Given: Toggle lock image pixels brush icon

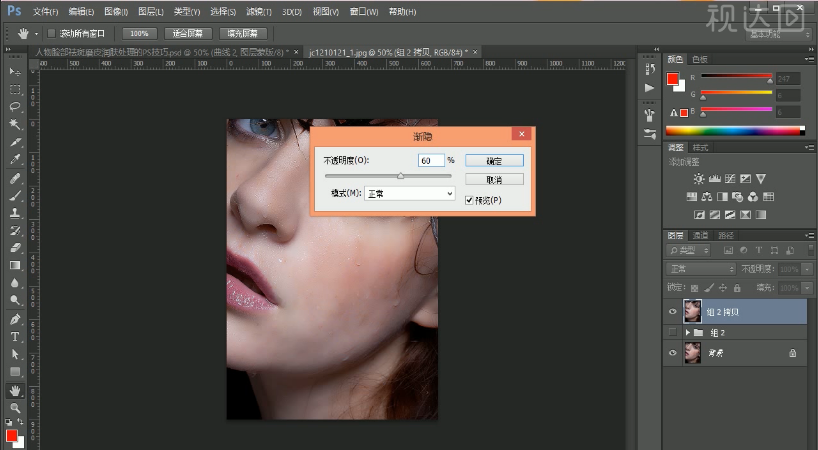Looking at the screenshot, I should tap(708, 288).
